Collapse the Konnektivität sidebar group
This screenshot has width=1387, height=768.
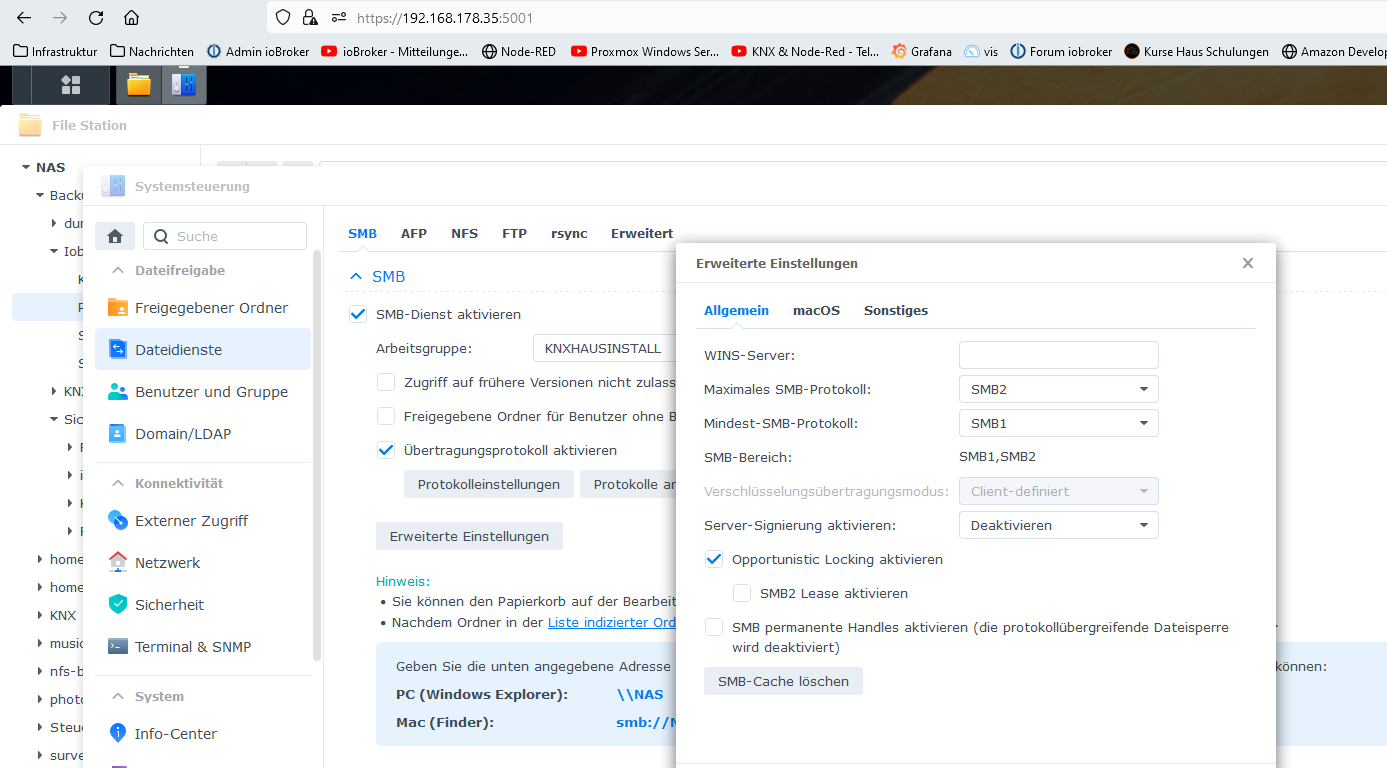tap(118, 483)
